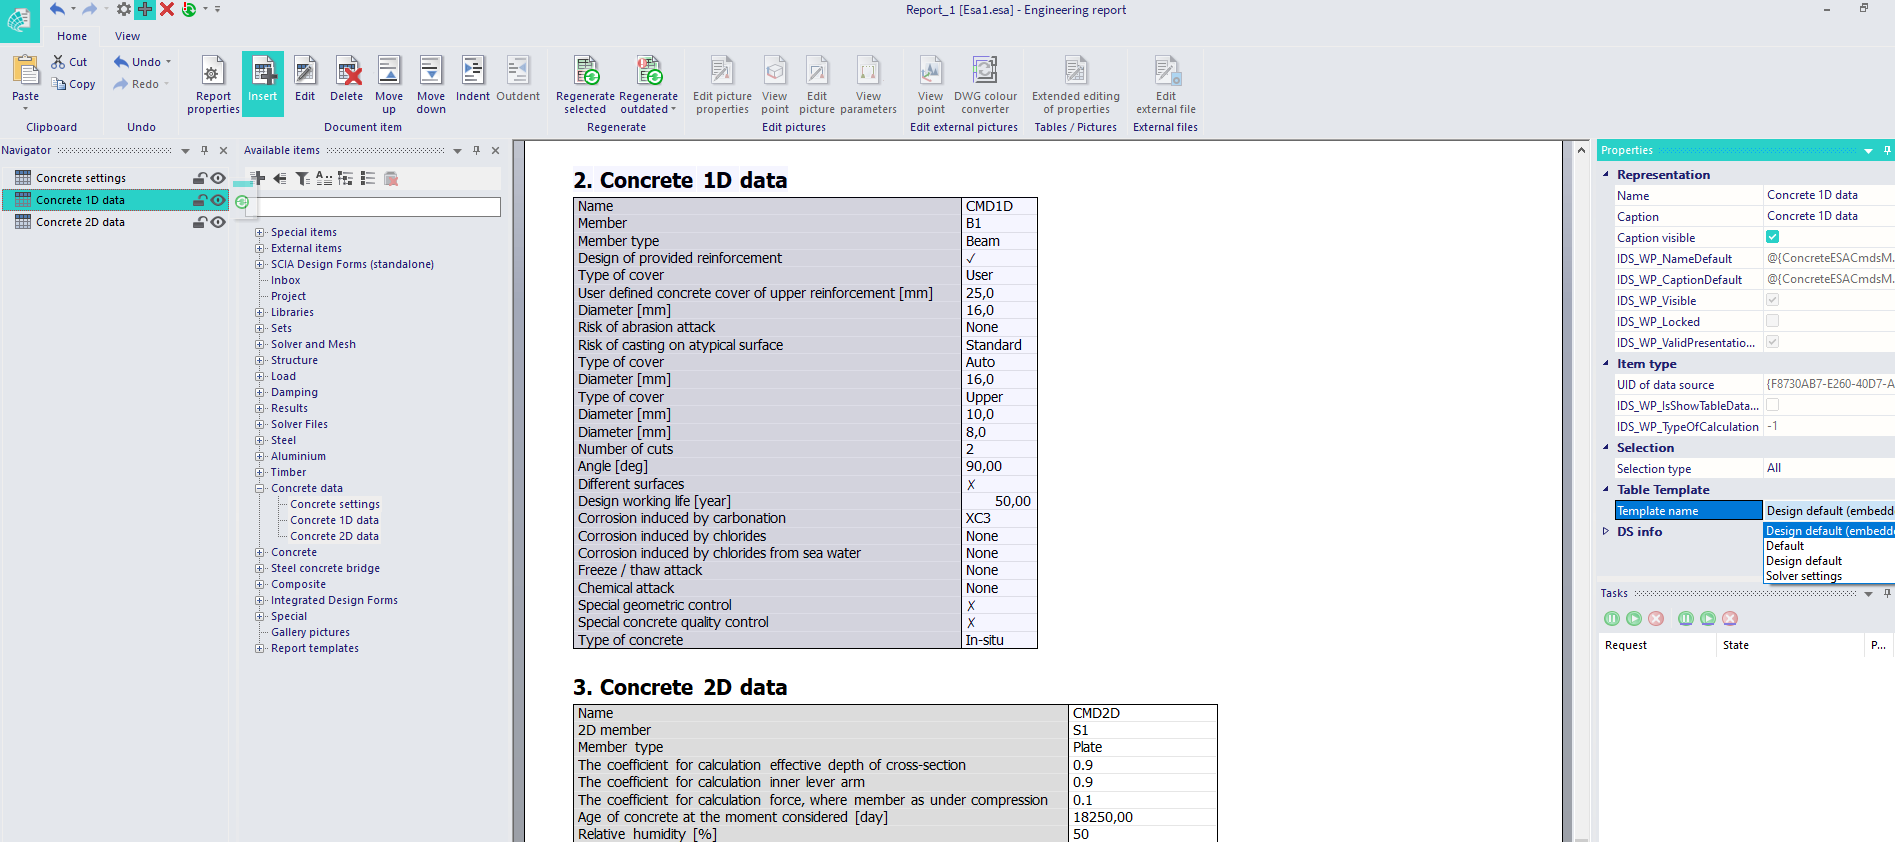This screenshot has height=842, width=1895.
Task: Click the Paste icon in Clipboard group
Action: pos(25,70)
